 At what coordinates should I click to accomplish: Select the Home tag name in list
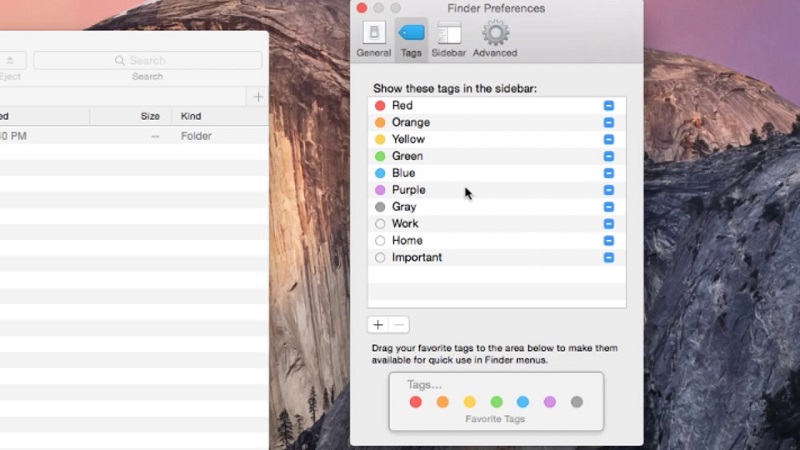[x=407, y=240]
